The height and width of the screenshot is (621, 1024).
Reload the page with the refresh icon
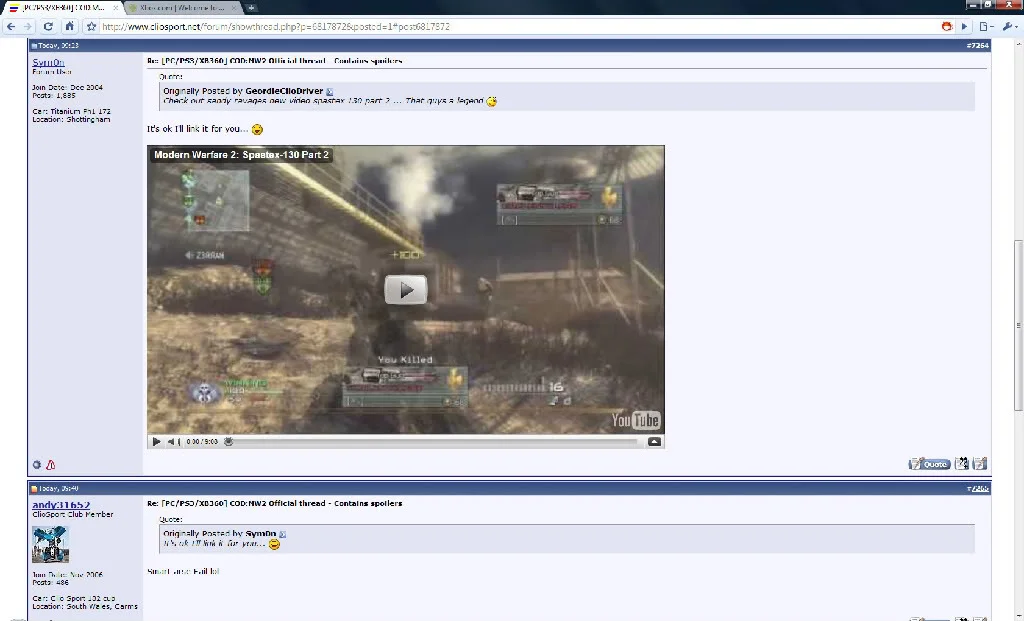point(48,27)
